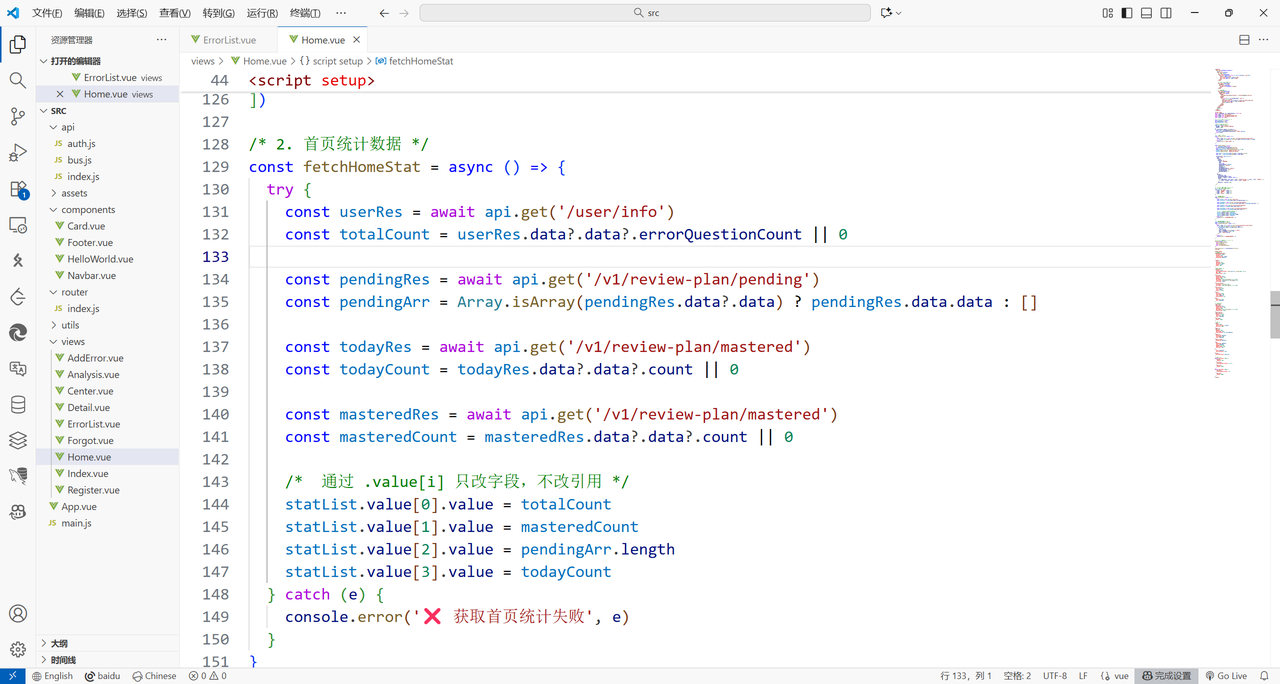The width and height of the screenshot is (1280, 684).
Task: Click the src command center search box
Action: 645,13
